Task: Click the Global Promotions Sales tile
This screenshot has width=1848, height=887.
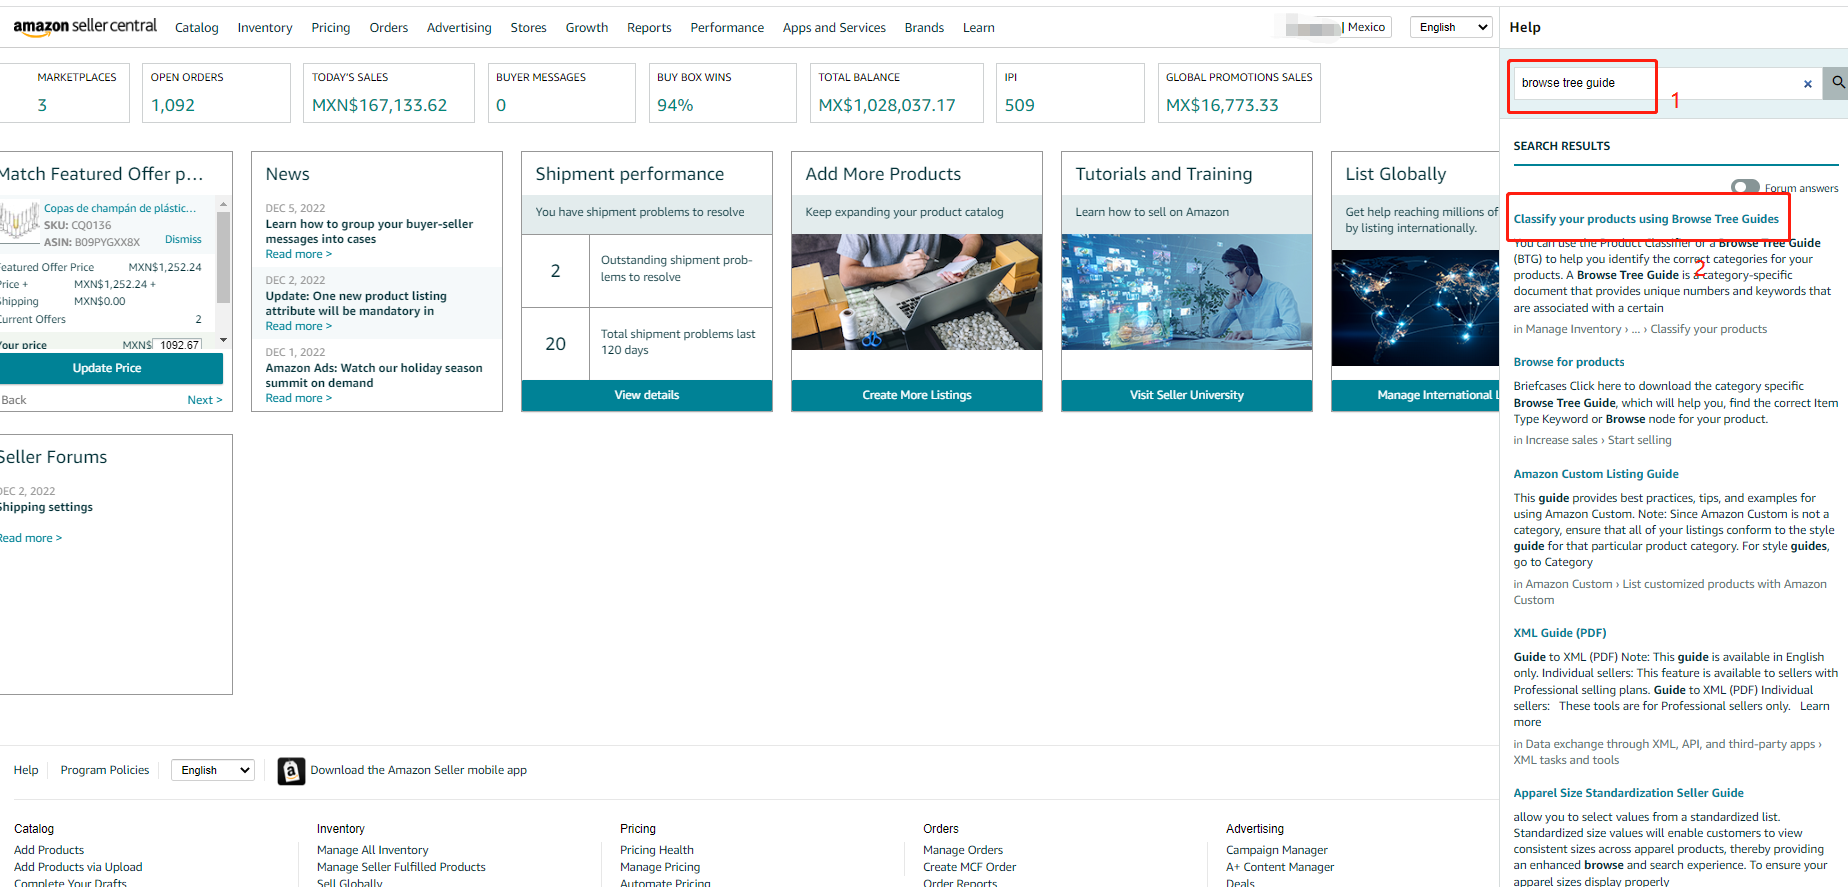Action: click(x=1239, y=93)
